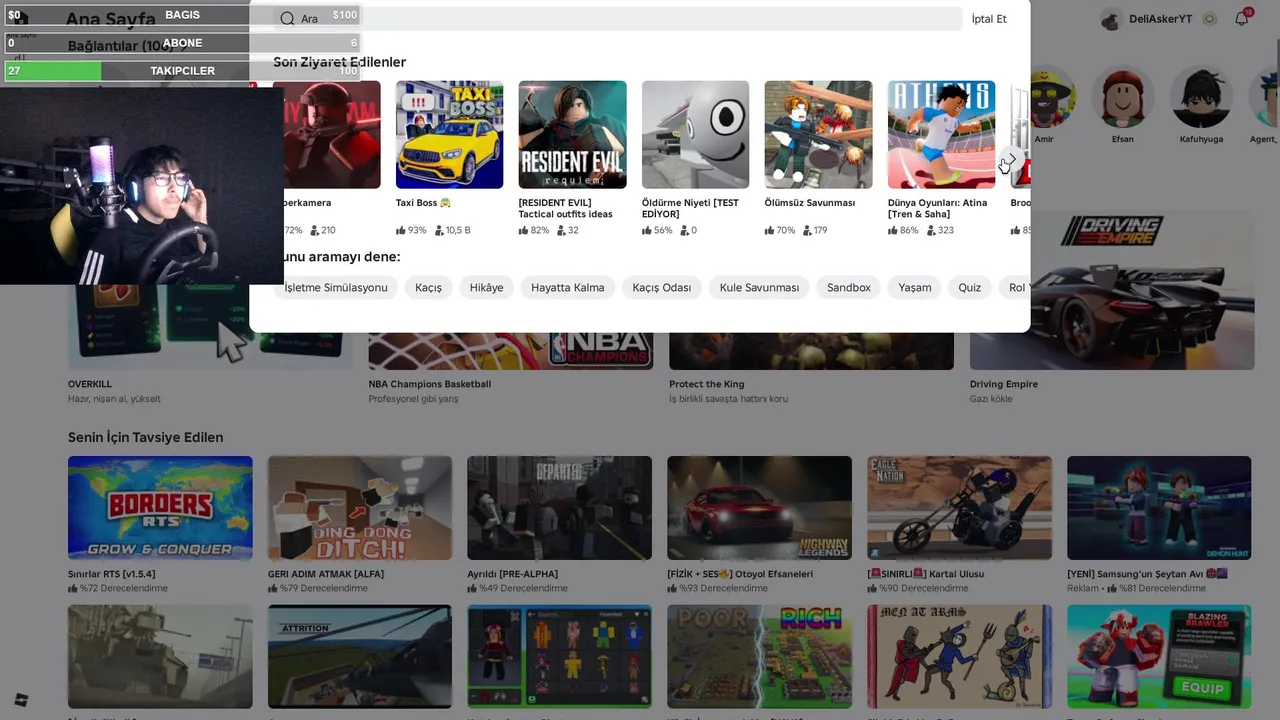Open Efsan friend avatar
Image resolution: width=1280 pixels, height=720 pixels.
pyautogui.click(x=1123, y=97)
